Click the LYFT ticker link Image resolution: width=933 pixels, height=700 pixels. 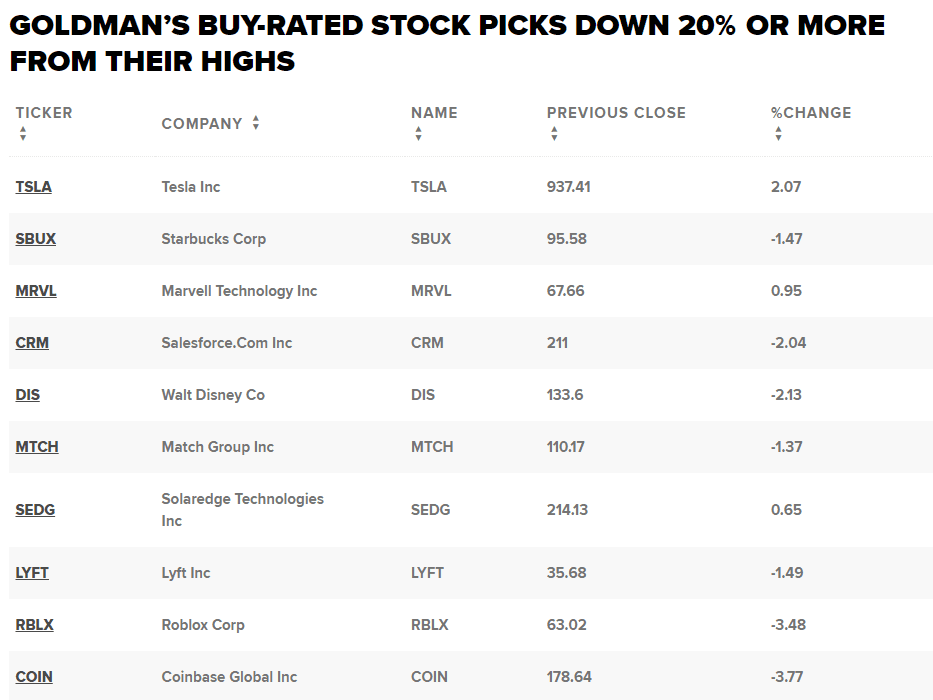point(32,573)
